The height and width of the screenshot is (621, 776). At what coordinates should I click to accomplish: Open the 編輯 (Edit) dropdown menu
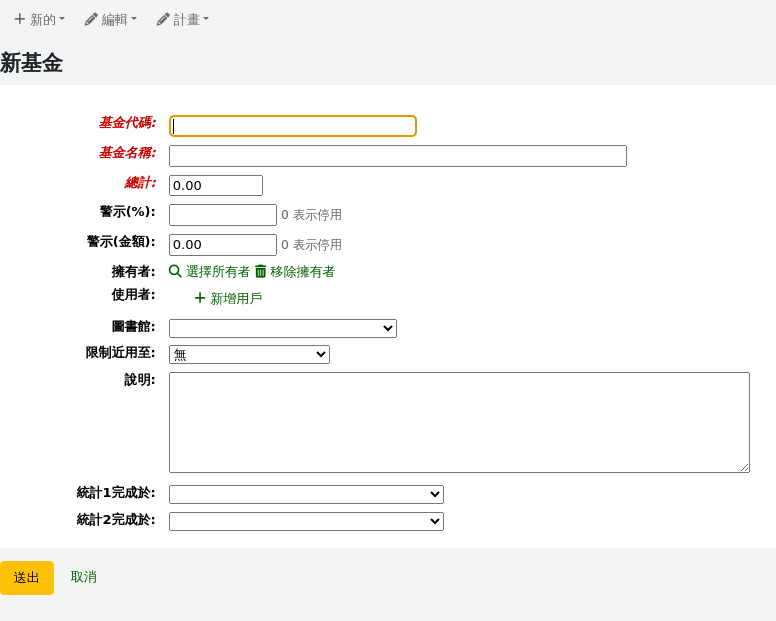tap(111, 19)
